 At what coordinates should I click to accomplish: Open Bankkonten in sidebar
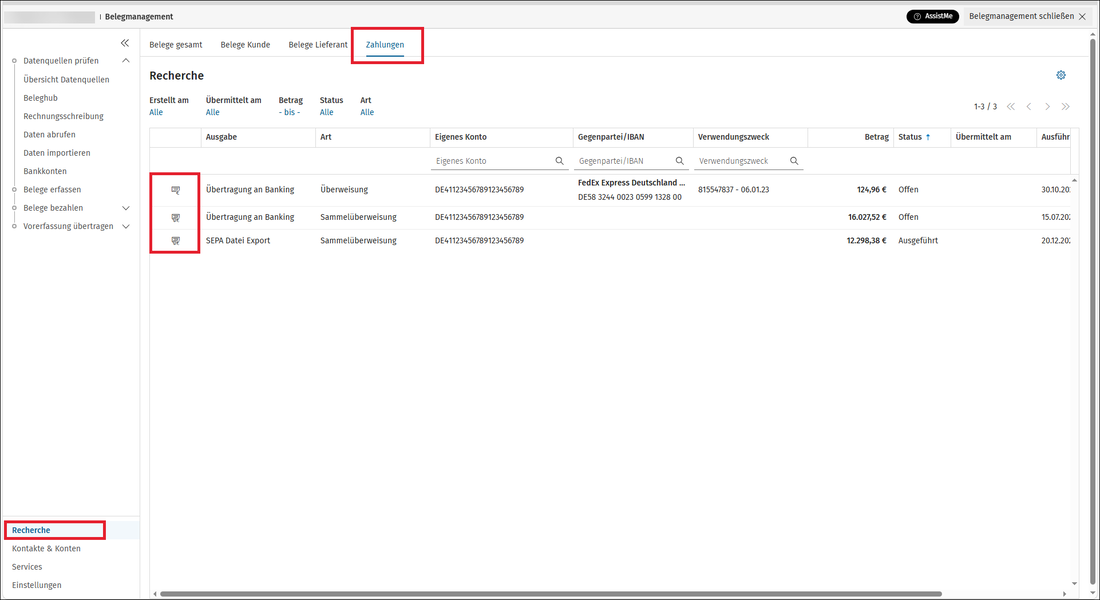pyautogui.click(x=45, y=171)
